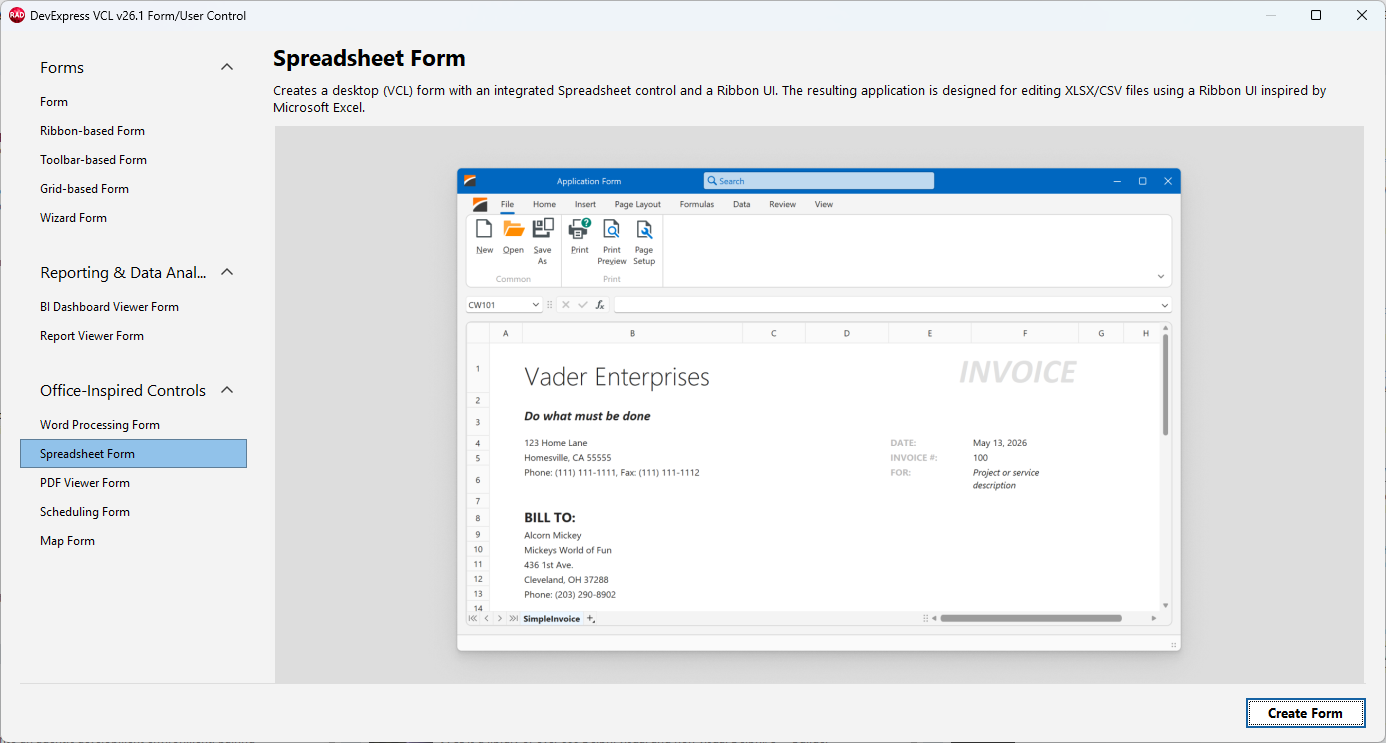Open the Insert ribbon tab in preview

(x=585, y=204)
